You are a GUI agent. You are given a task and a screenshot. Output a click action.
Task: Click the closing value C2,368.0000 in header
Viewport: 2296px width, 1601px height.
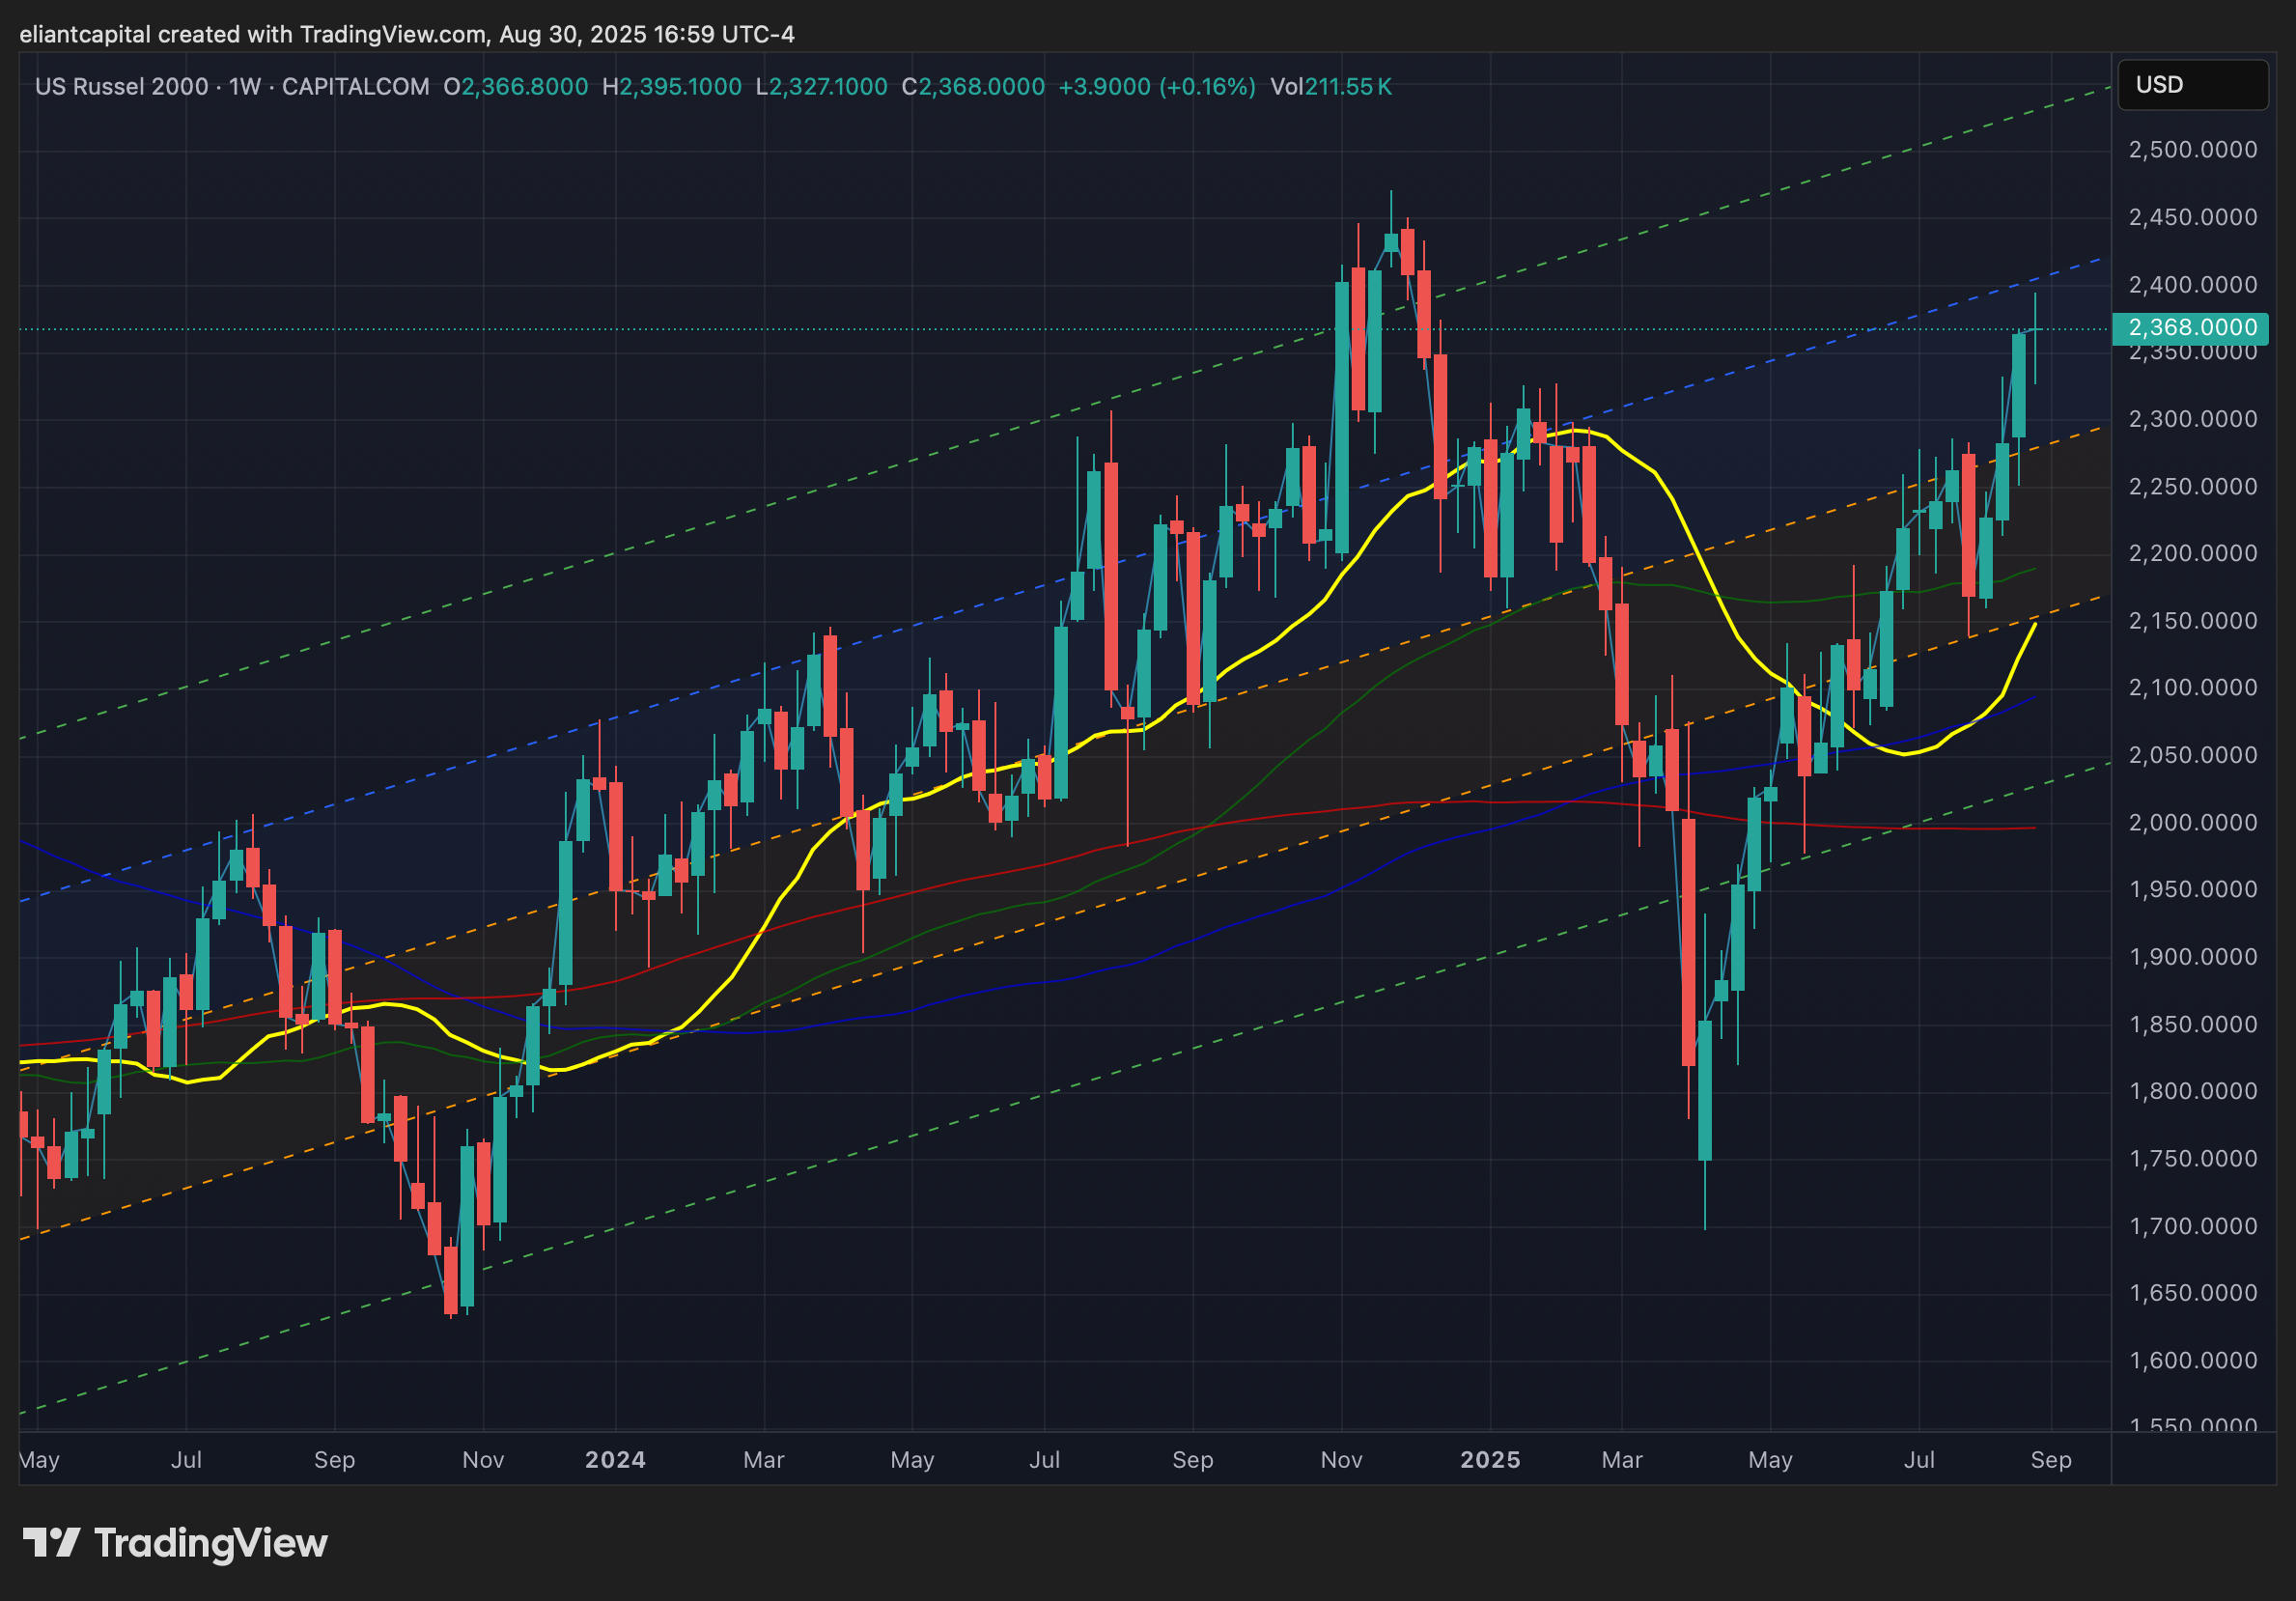[x=973, y=87]
